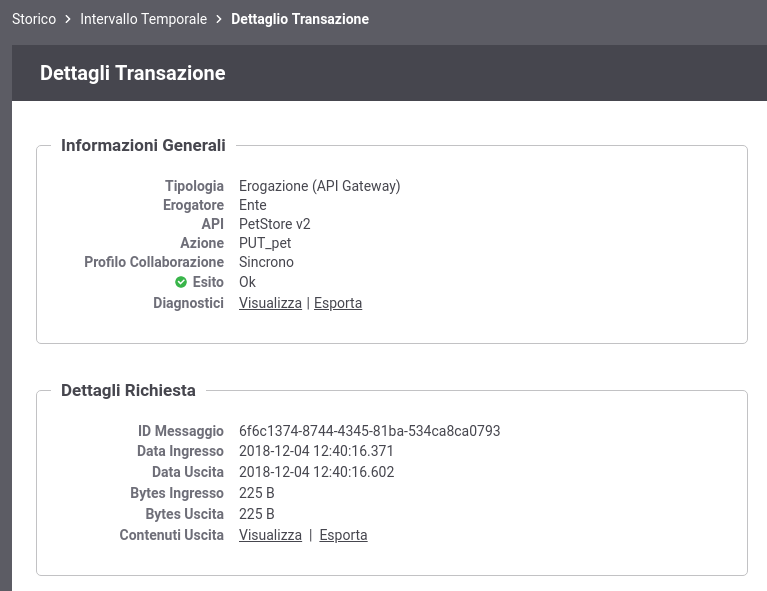The width and height of the screenshot is (767, 591).
Task: Click the chevron arrow after Intervallo Temporale
Action: pyautogui.click(x=219, y=19)
